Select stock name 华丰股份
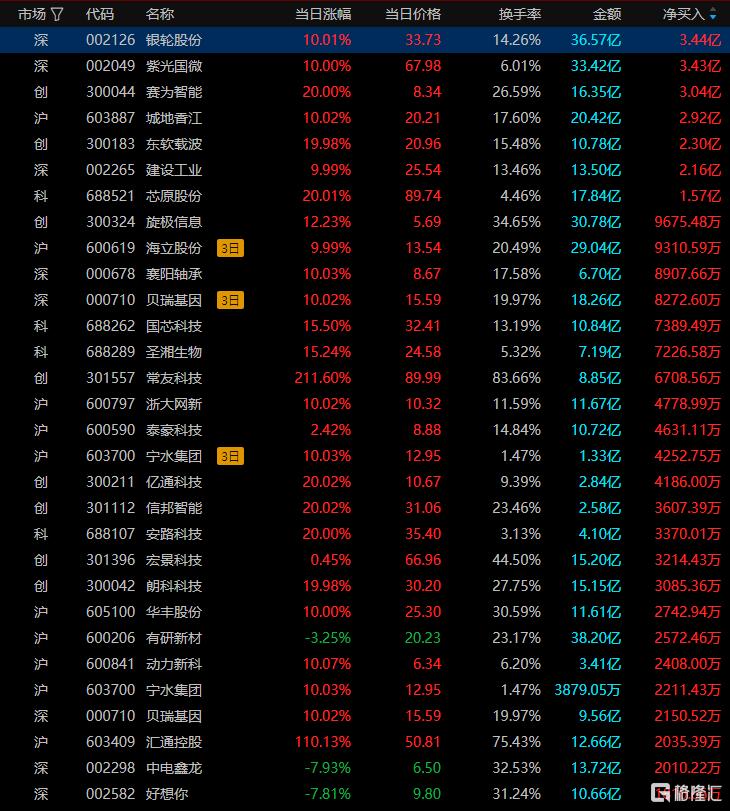730x811 pixels. 174,612
